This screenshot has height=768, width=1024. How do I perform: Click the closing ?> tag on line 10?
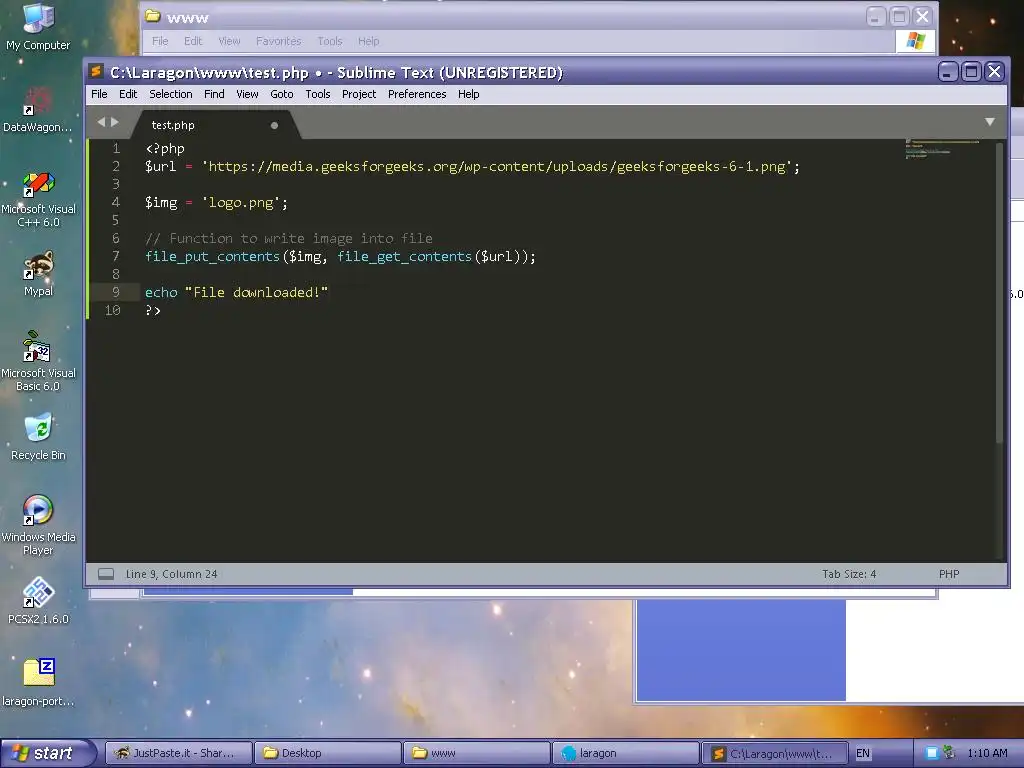pos(153,310)
